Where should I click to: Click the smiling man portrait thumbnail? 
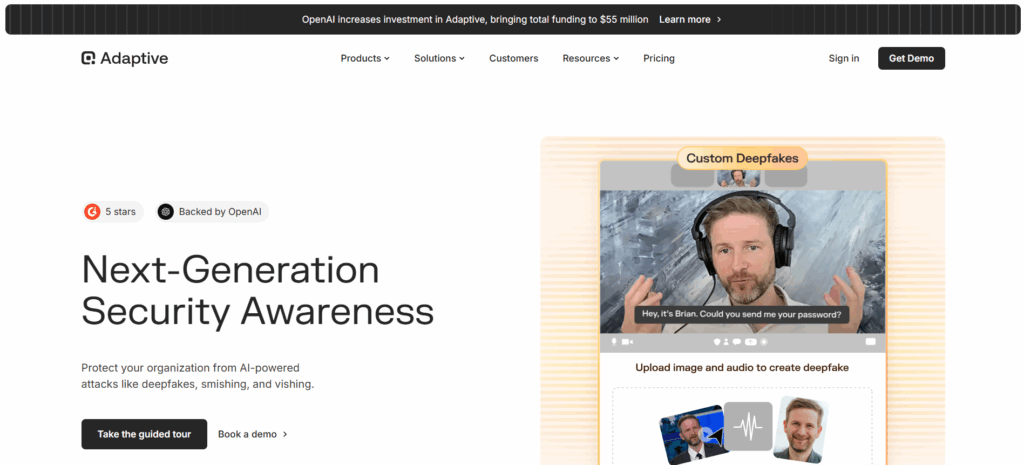coord(801,430)
